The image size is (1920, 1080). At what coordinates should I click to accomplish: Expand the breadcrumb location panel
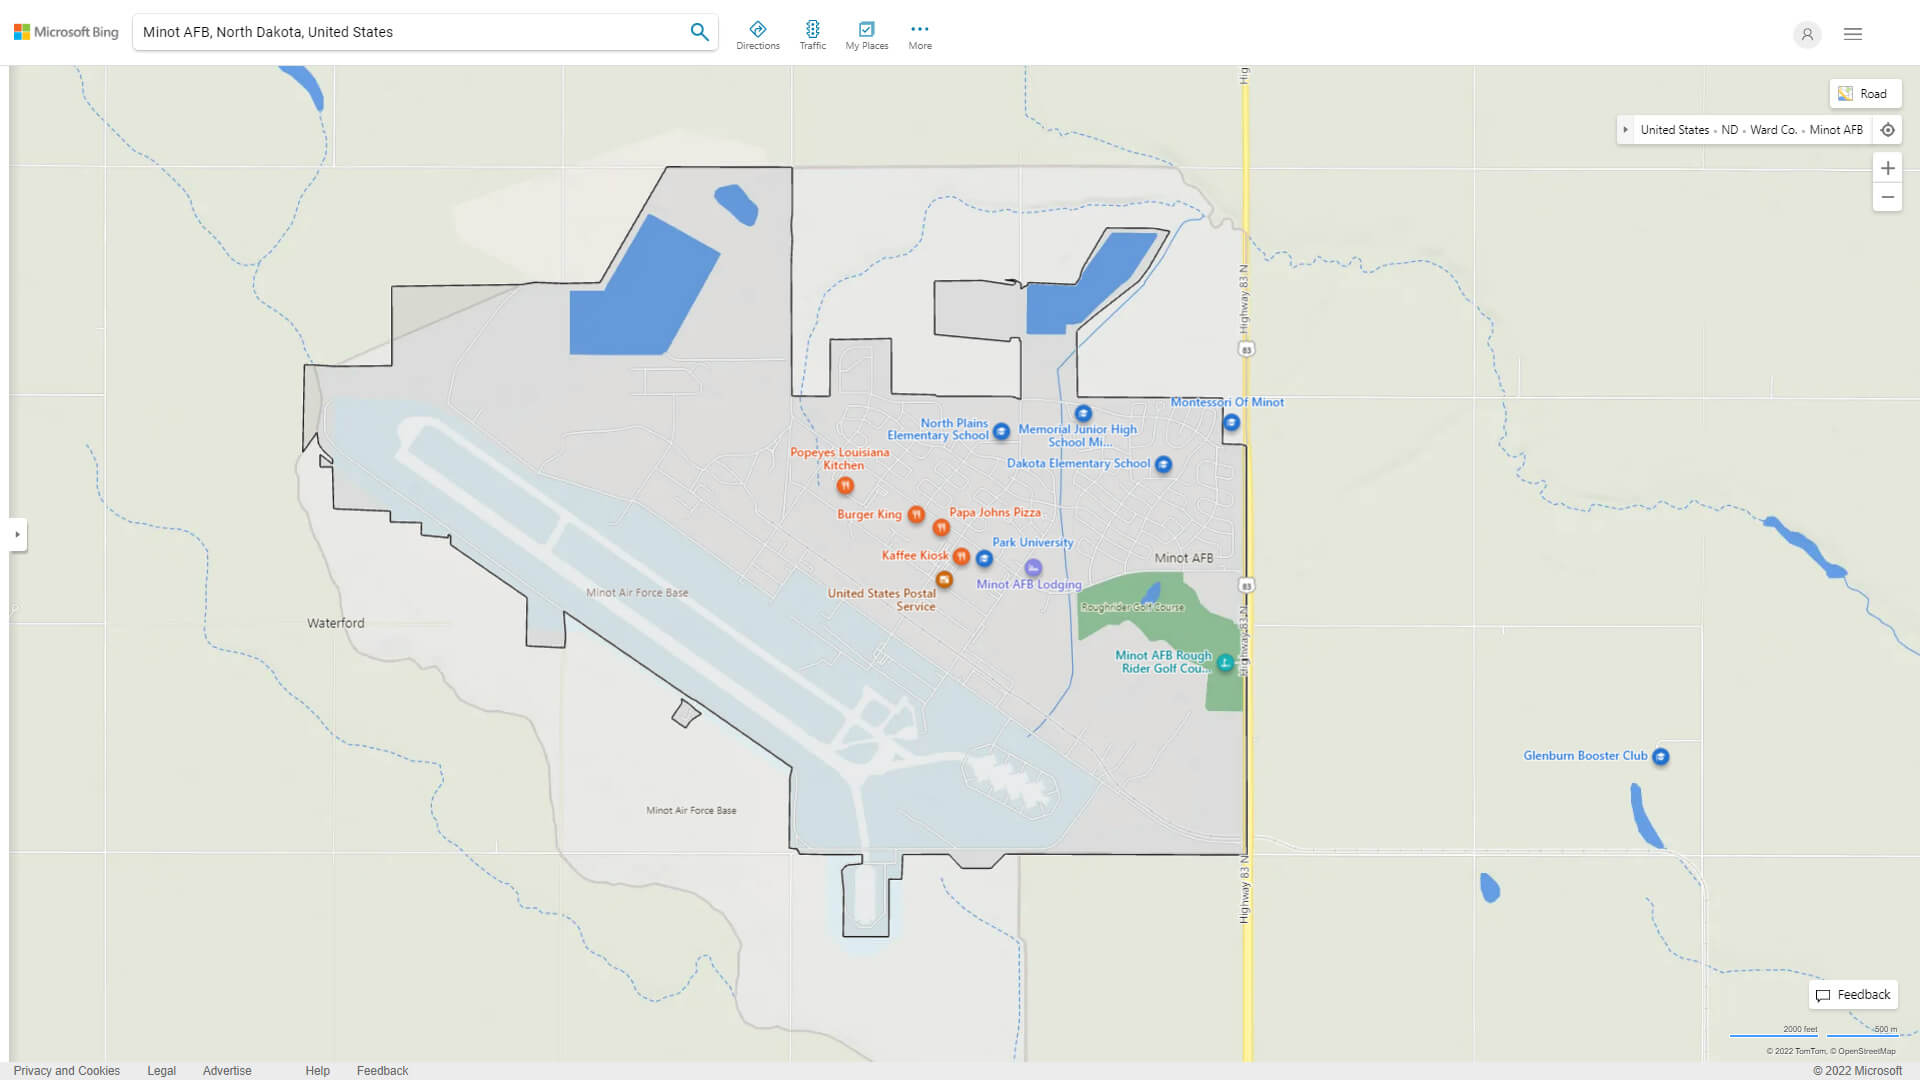click(1626, 130)
